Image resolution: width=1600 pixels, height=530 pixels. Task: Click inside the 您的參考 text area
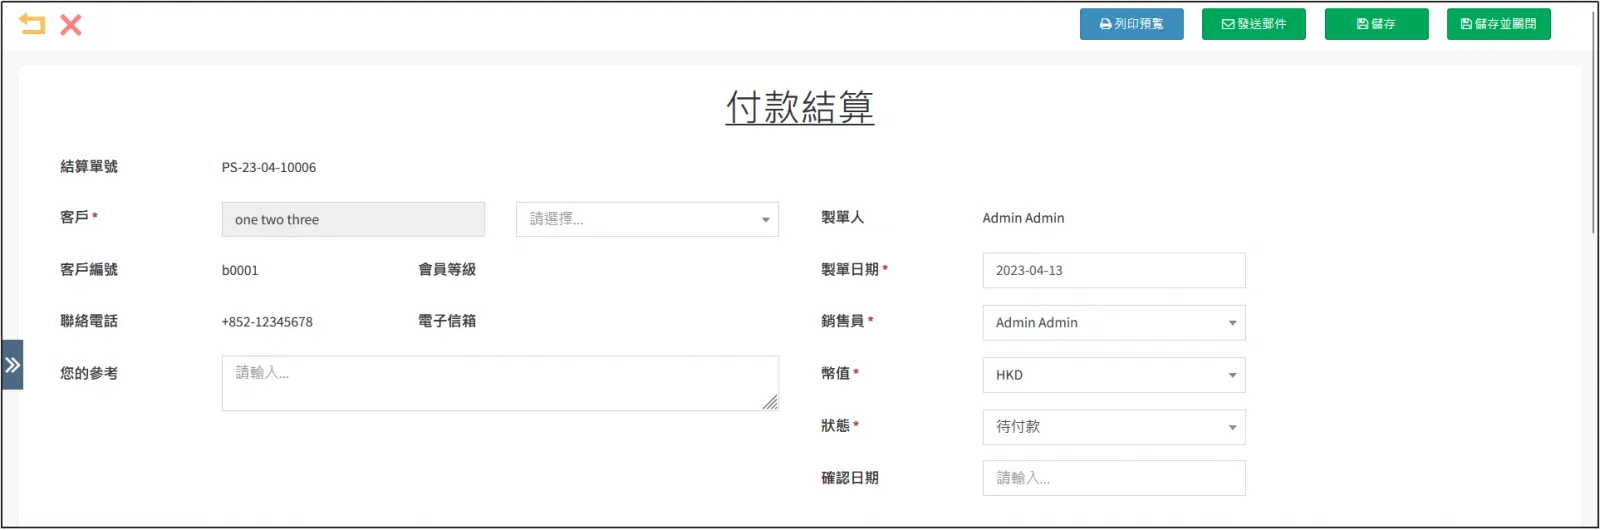(x=499, y=383)
